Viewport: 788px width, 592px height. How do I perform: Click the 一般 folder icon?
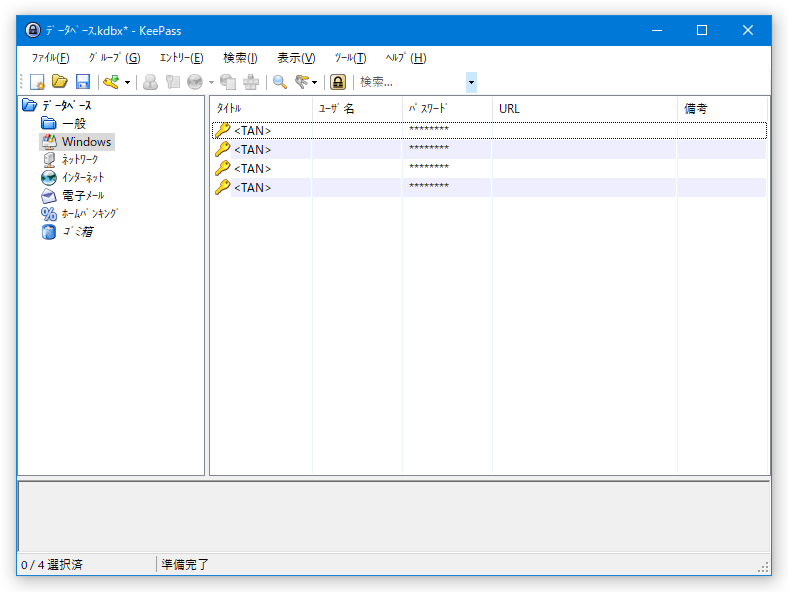(x=49, y=123)
